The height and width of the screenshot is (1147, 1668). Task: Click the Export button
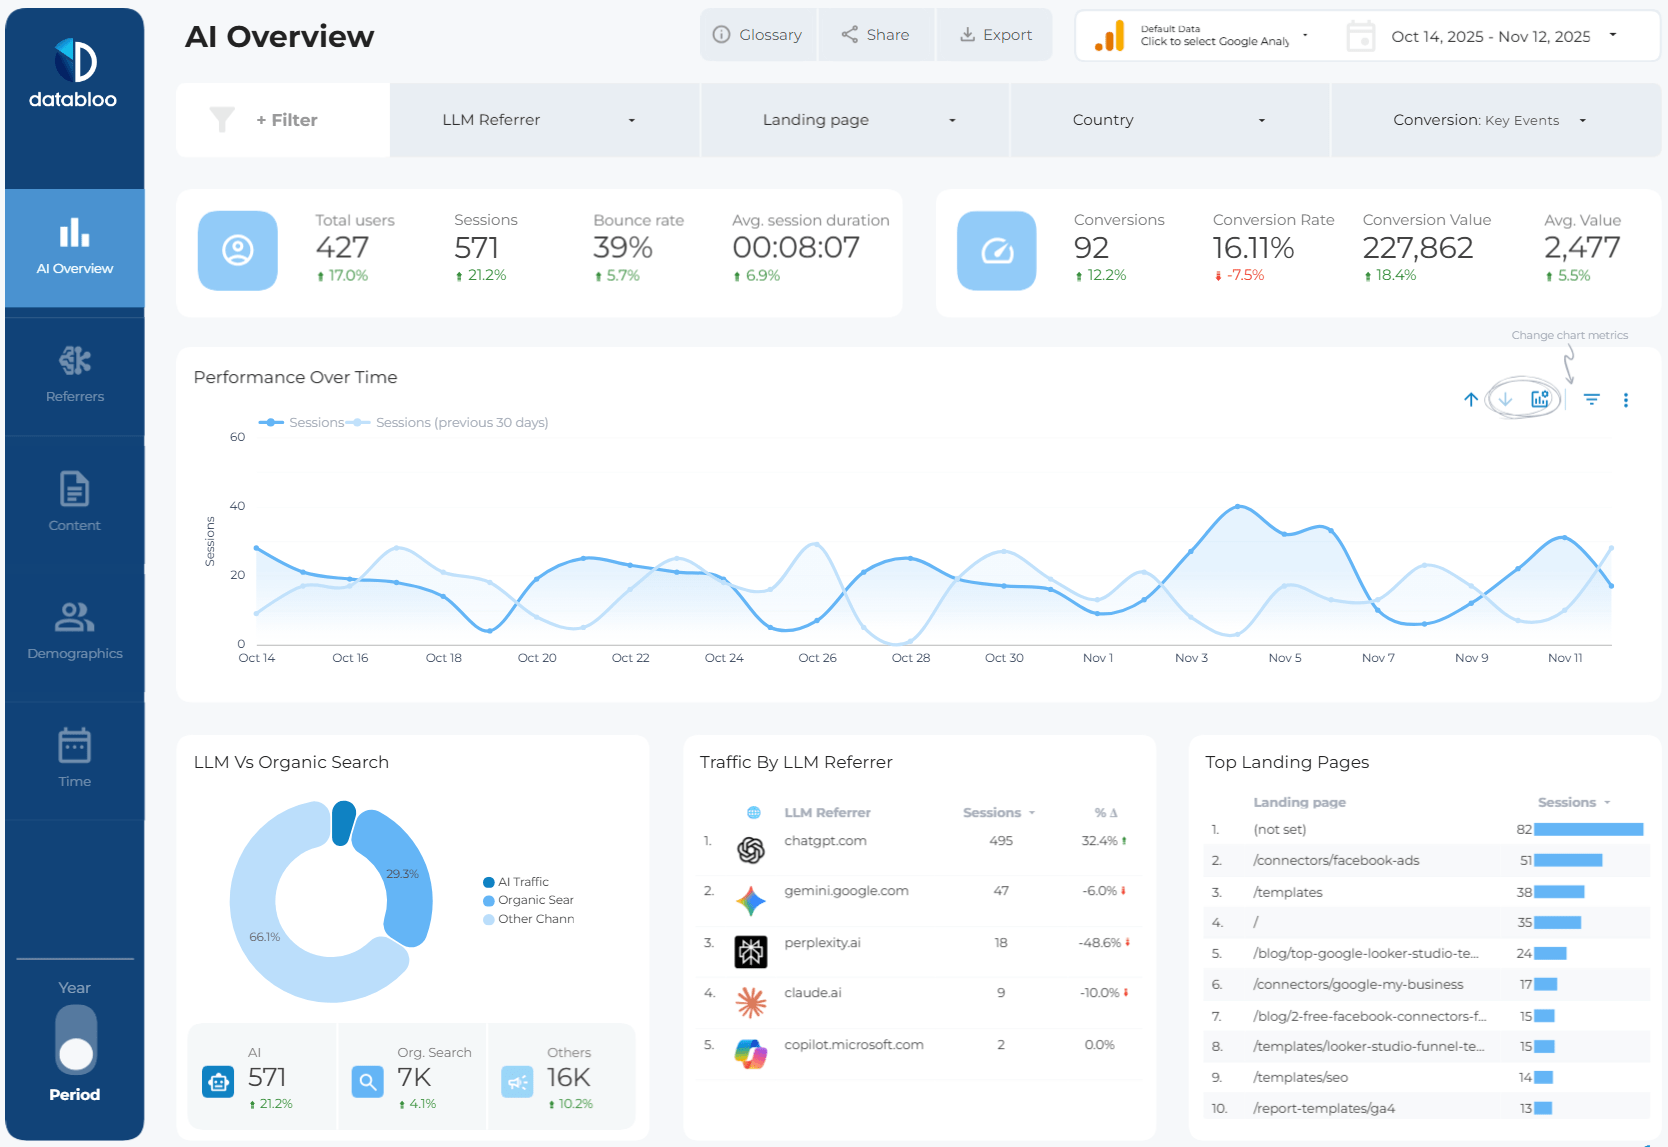pyautogui.click(x=994, y=34)
